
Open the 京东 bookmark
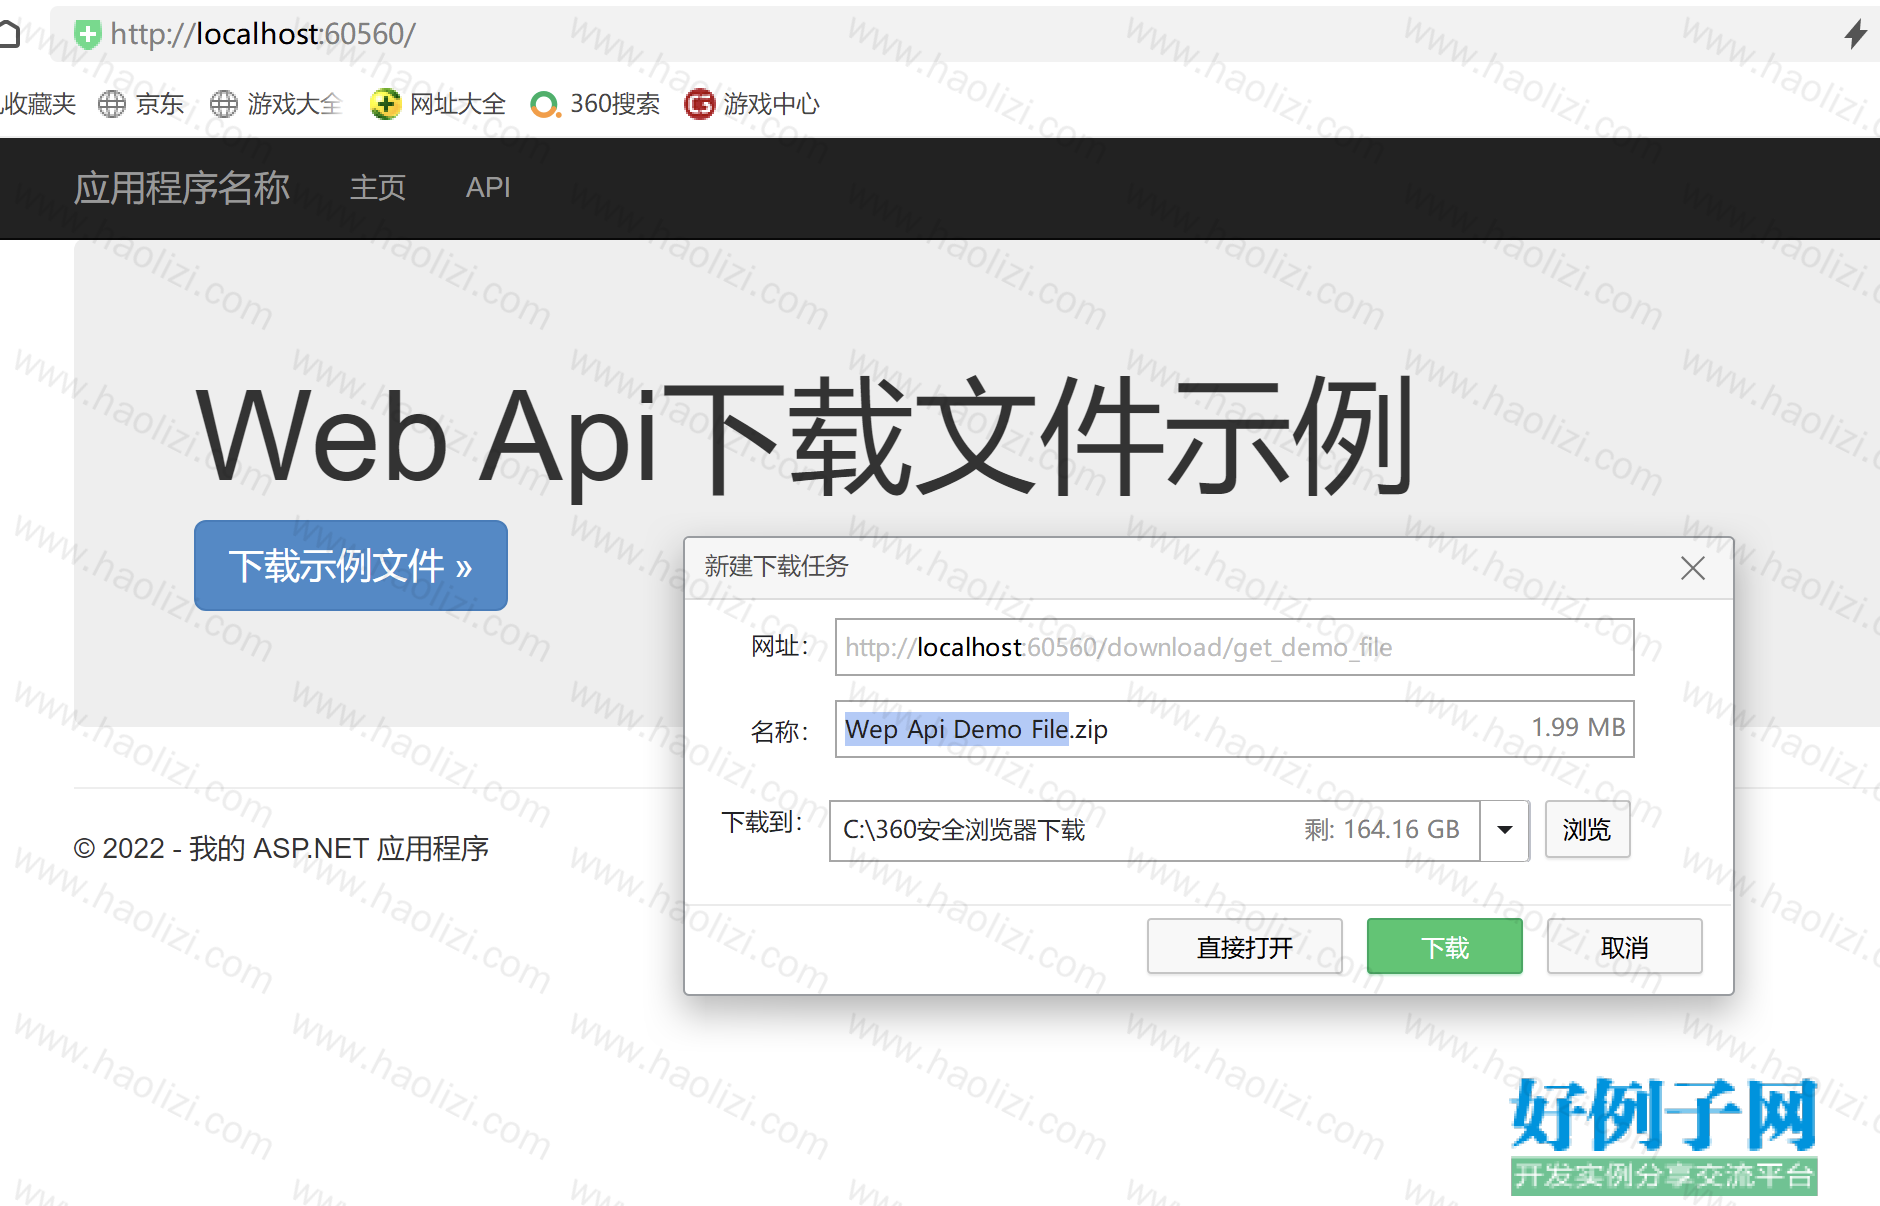pos(141,104)
